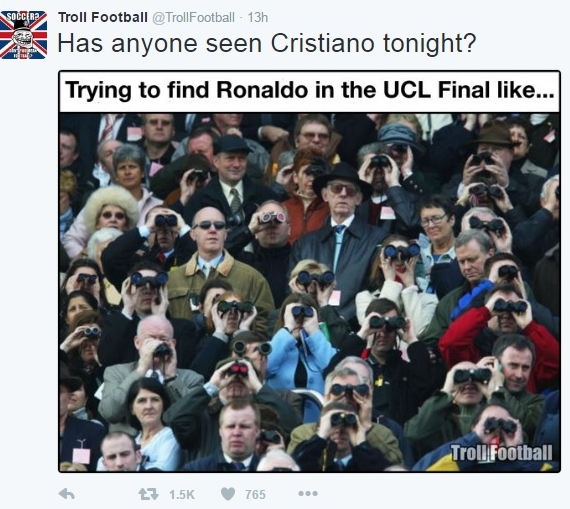Screen dimensions: 570x509
Task: Open the Troll Football Union Jack avatar
Action: [x=24, y=35]
